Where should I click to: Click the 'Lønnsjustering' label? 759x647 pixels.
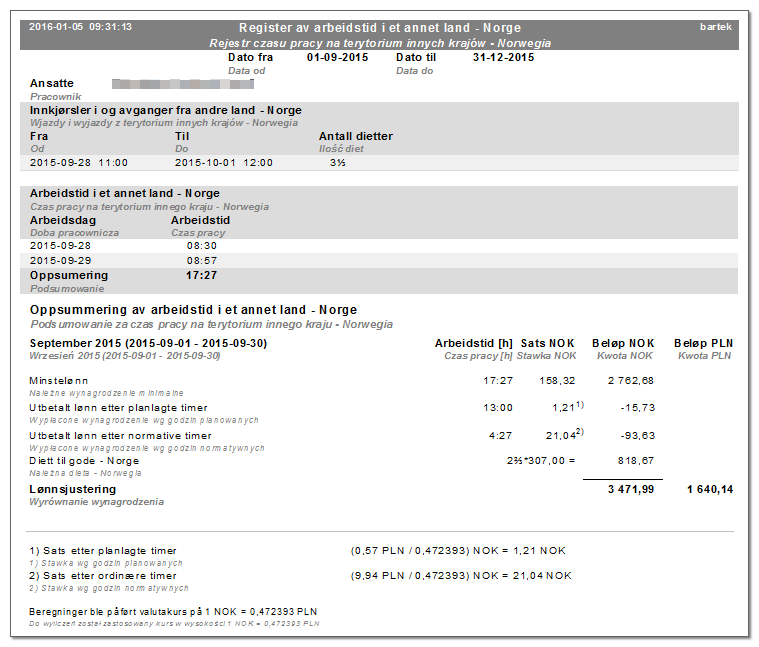[x=73, y=489]
